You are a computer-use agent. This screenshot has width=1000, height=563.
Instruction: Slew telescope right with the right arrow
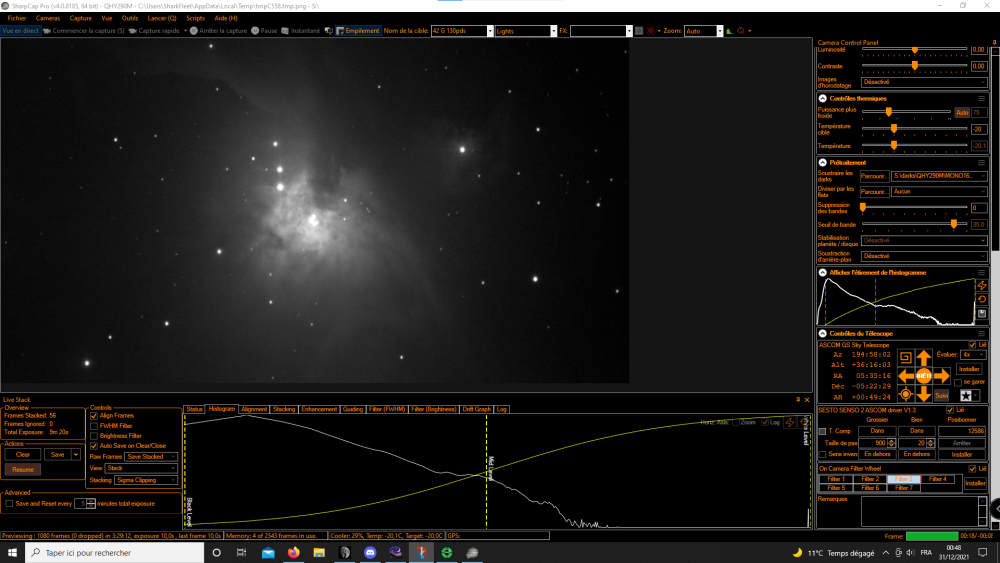942,376
